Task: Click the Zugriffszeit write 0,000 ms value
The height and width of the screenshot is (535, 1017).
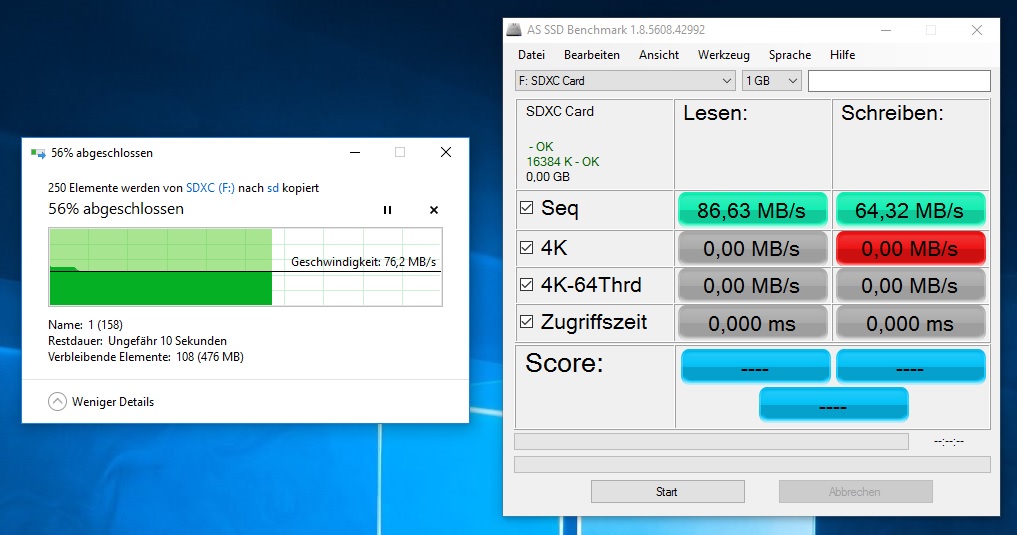Action: pos(910,323)
